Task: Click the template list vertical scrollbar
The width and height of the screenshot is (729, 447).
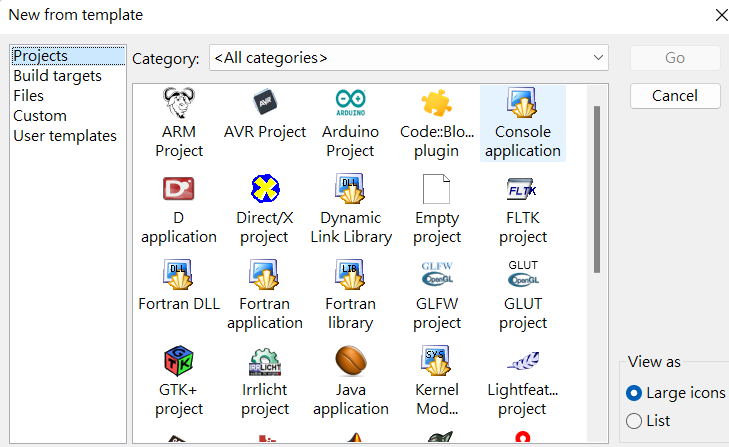Action: 597,190
